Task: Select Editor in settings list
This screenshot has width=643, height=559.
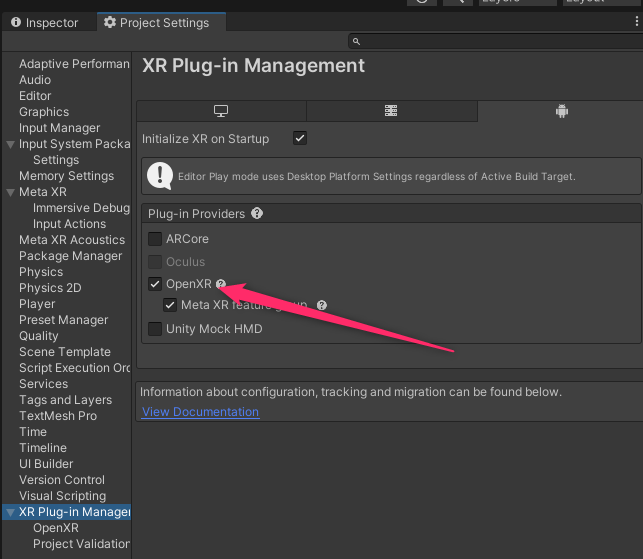Action: click(35, 96)
